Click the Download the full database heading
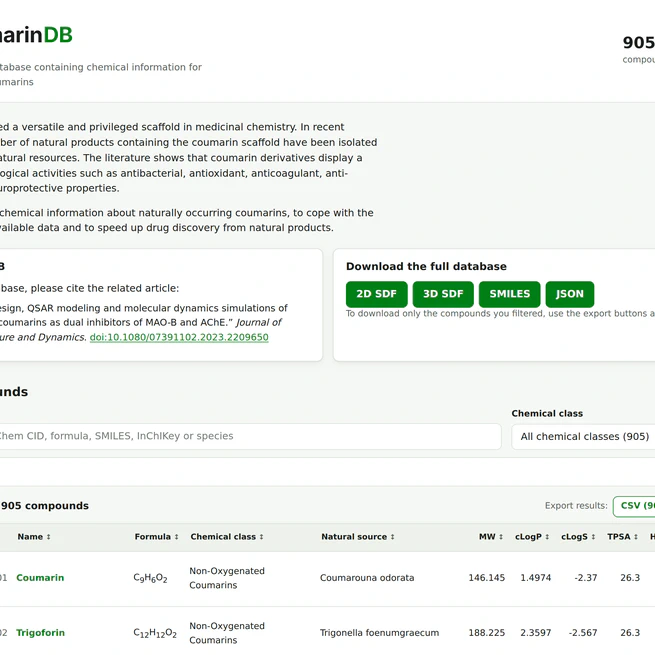Screen dimensions: 655x655 (426, 267)
